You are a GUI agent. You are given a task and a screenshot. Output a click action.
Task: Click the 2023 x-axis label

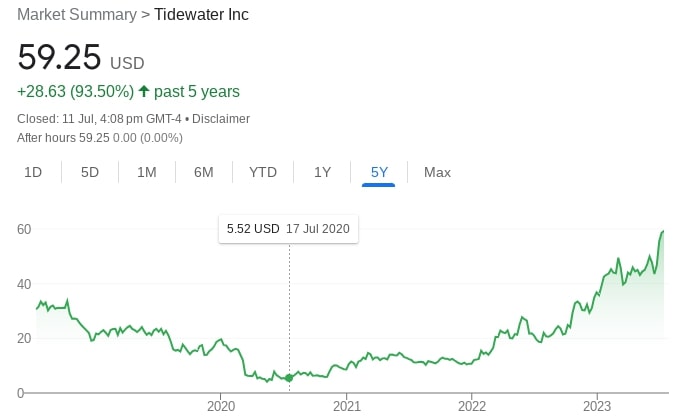[x=597, y=406]
